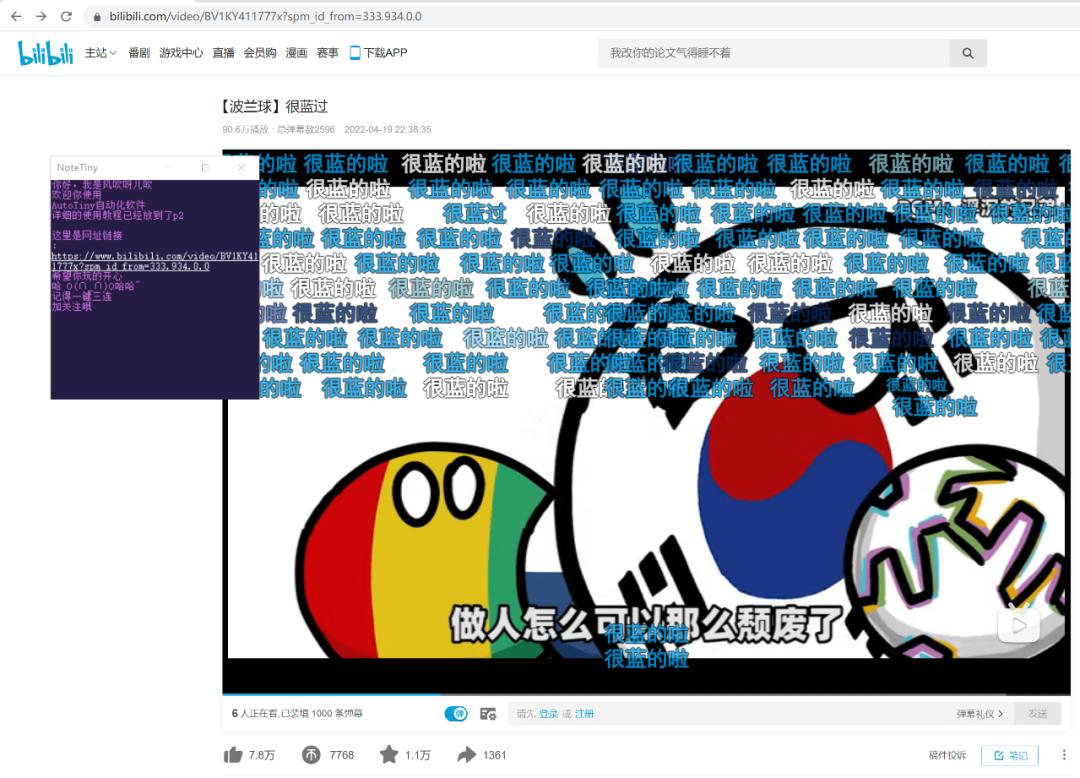Click the 笔记 button
Viewport: 1080px width, 778px height.
pyautogui.click(x=1010, y=755)
